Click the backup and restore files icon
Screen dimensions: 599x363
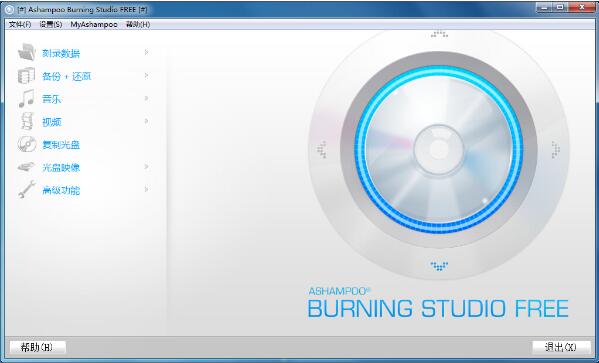coord(26,75)
